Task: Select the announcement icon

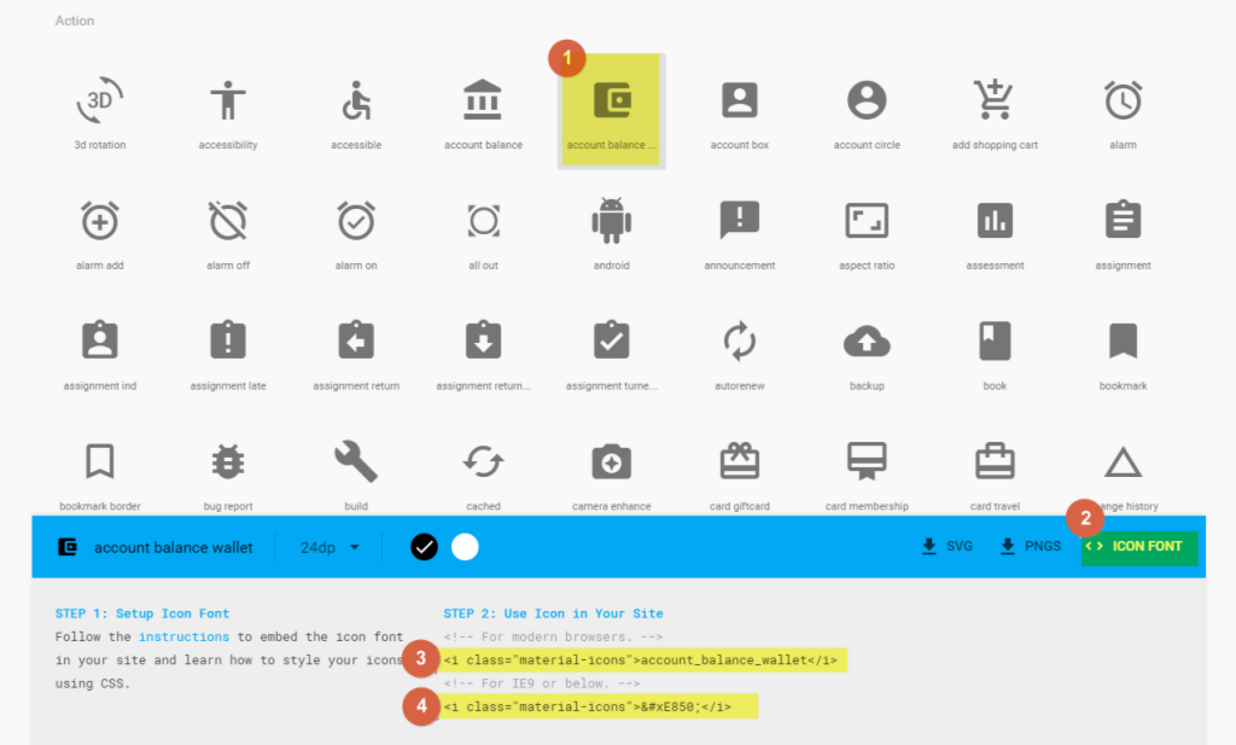Action: coord(740,221)
